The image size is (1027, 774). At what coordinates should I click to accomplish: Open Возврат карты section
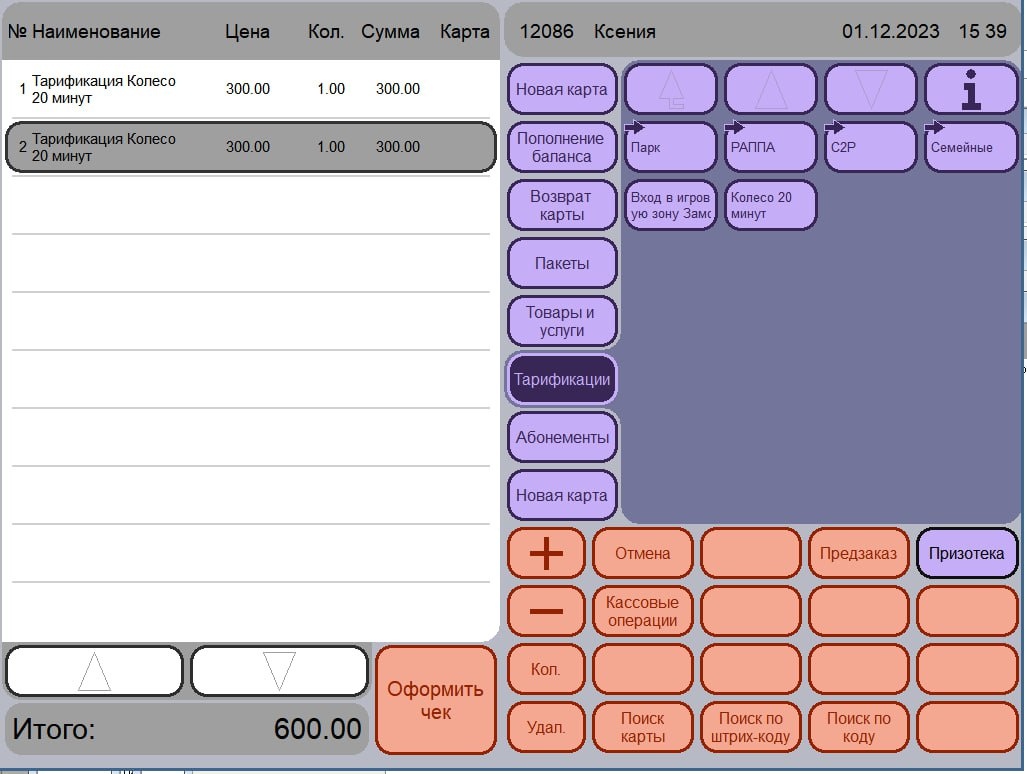[x=562, y=205]
